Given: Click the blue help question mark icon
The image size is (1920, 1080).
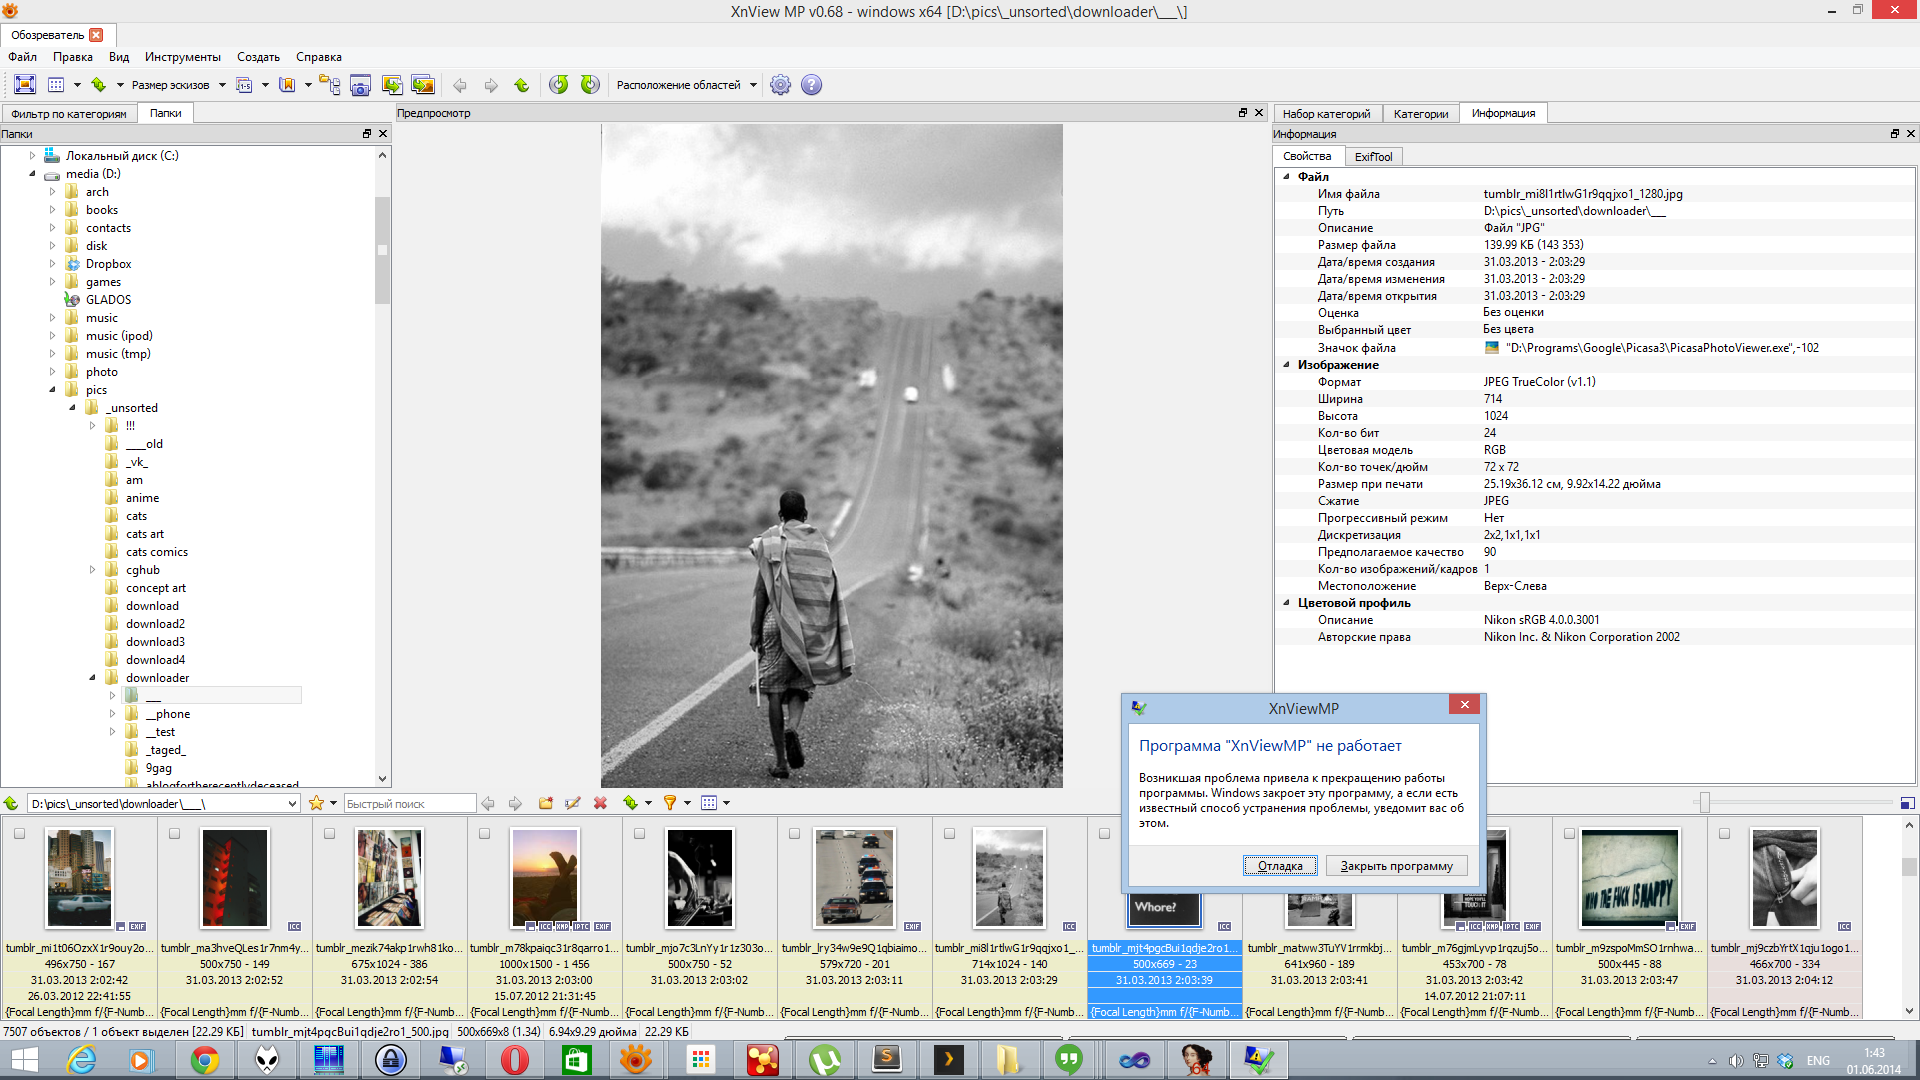Looking at the screenshot, I should pyautogui.click(x=811, y=85).
